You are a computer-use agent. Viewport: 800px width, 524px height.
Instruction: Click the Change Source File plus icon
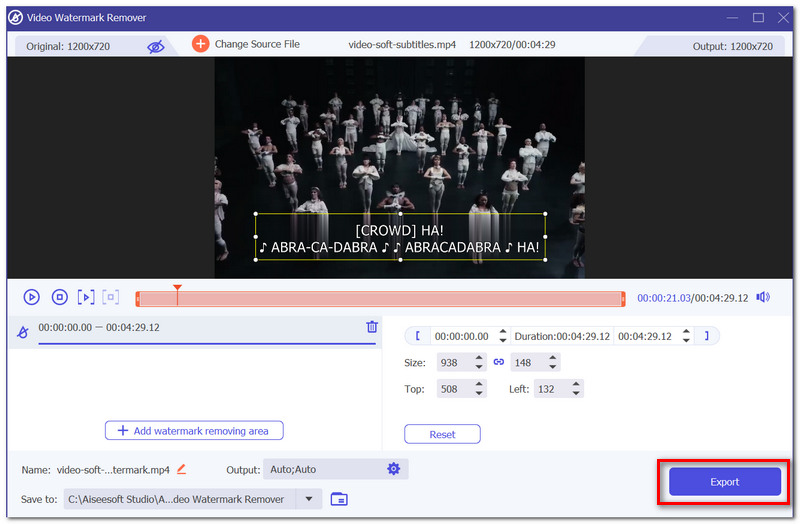201,44
